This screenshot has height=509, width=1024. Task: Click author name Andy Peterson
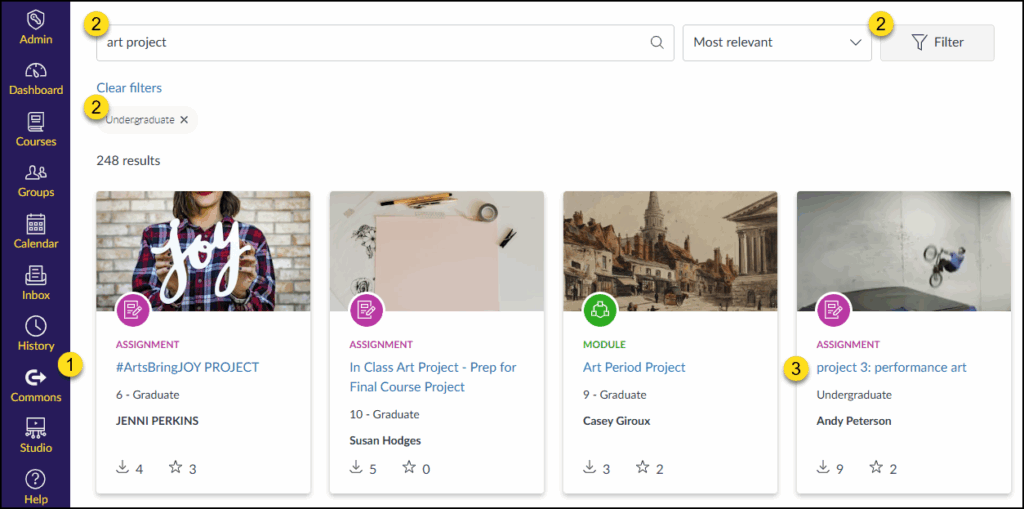point(854,420)
